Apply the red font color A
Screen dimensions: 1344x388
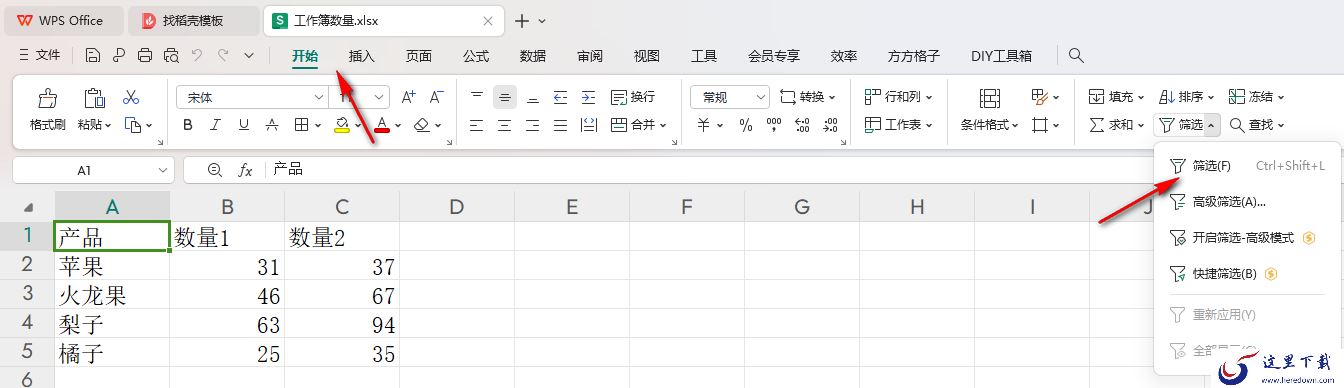click(x=382, y=125)
